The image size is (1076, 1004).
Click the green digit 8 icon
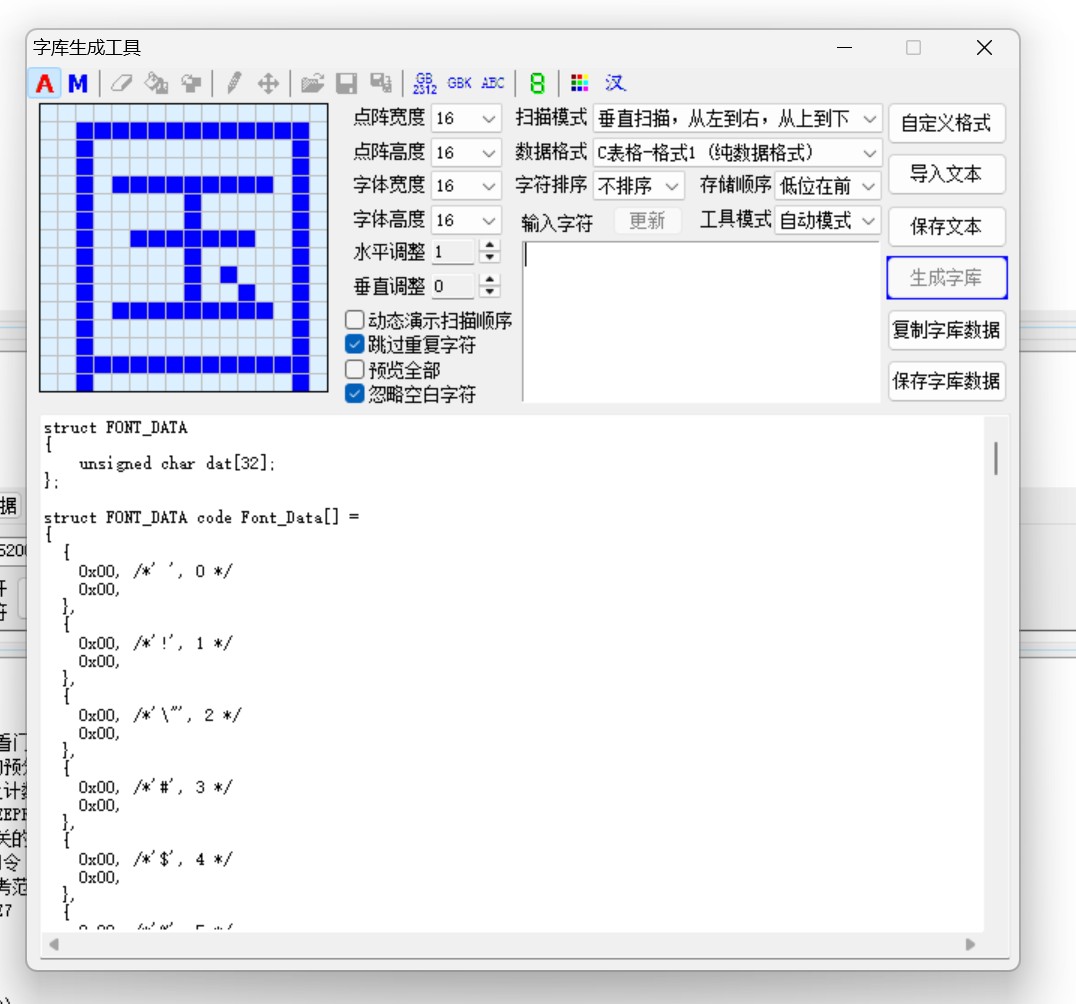tap(537, 83)
